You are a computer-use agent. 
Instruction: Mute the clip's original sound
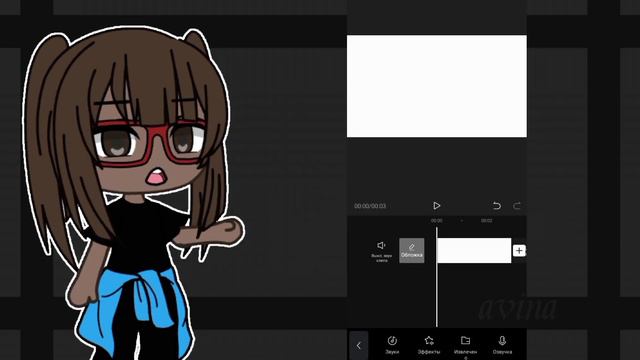[x=381, y=251]
